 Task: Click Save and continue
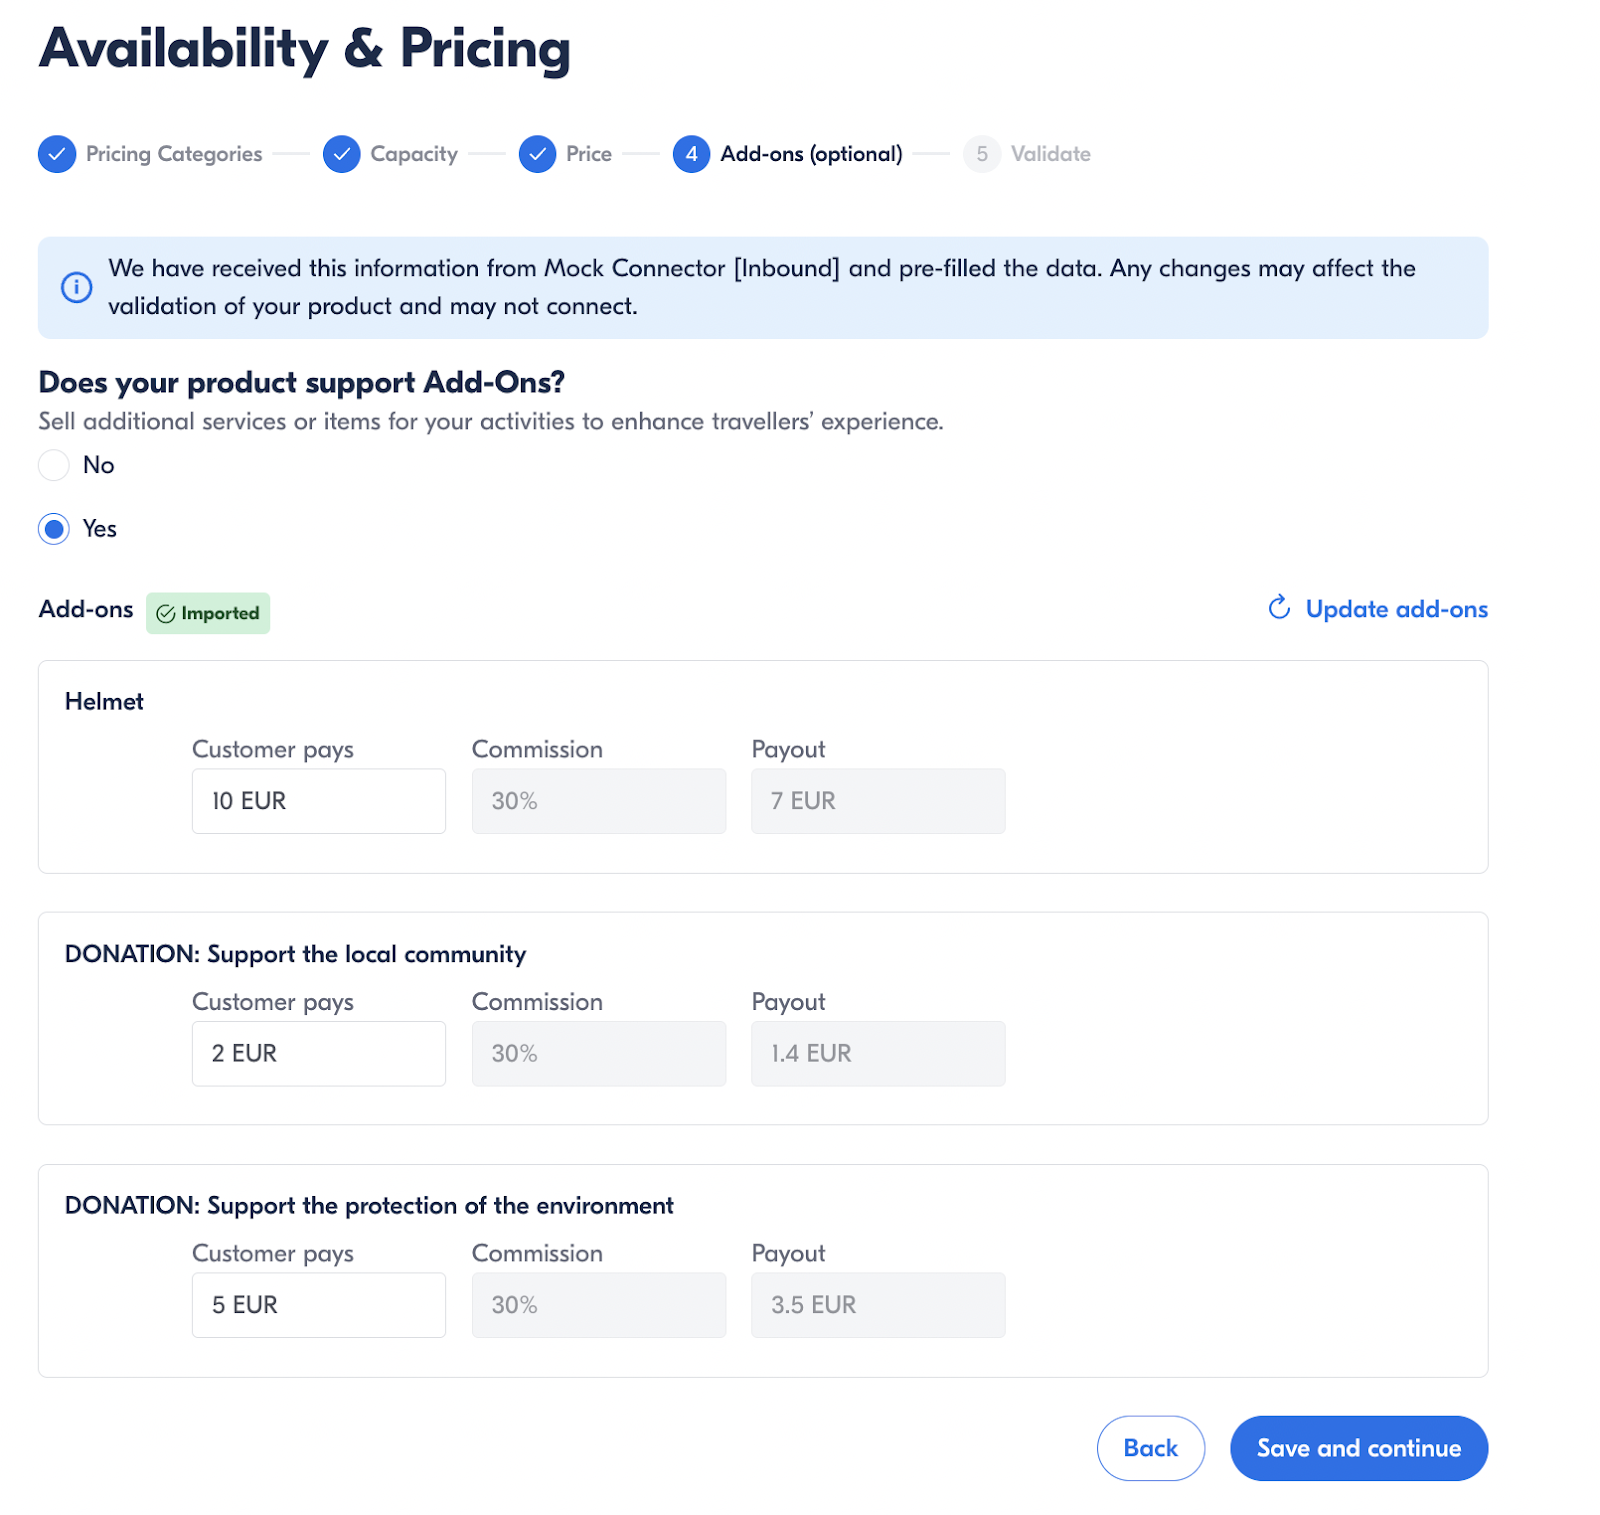(1358, 1448)
